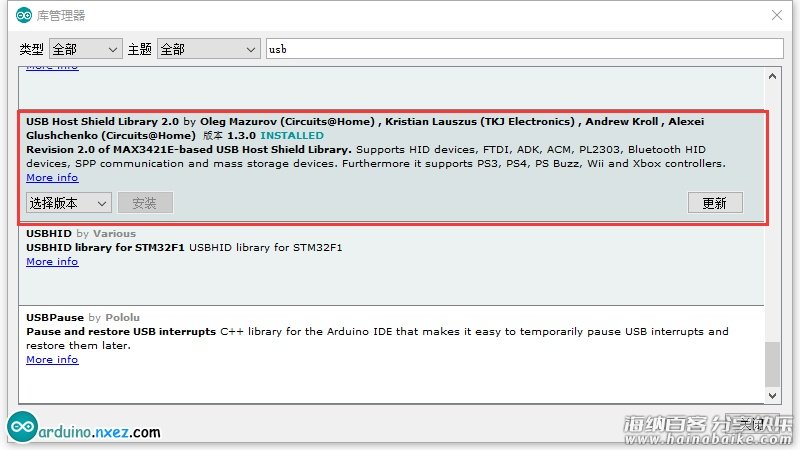
Task: Click the vertical scrollbar thumb
Action: (772, 364)
